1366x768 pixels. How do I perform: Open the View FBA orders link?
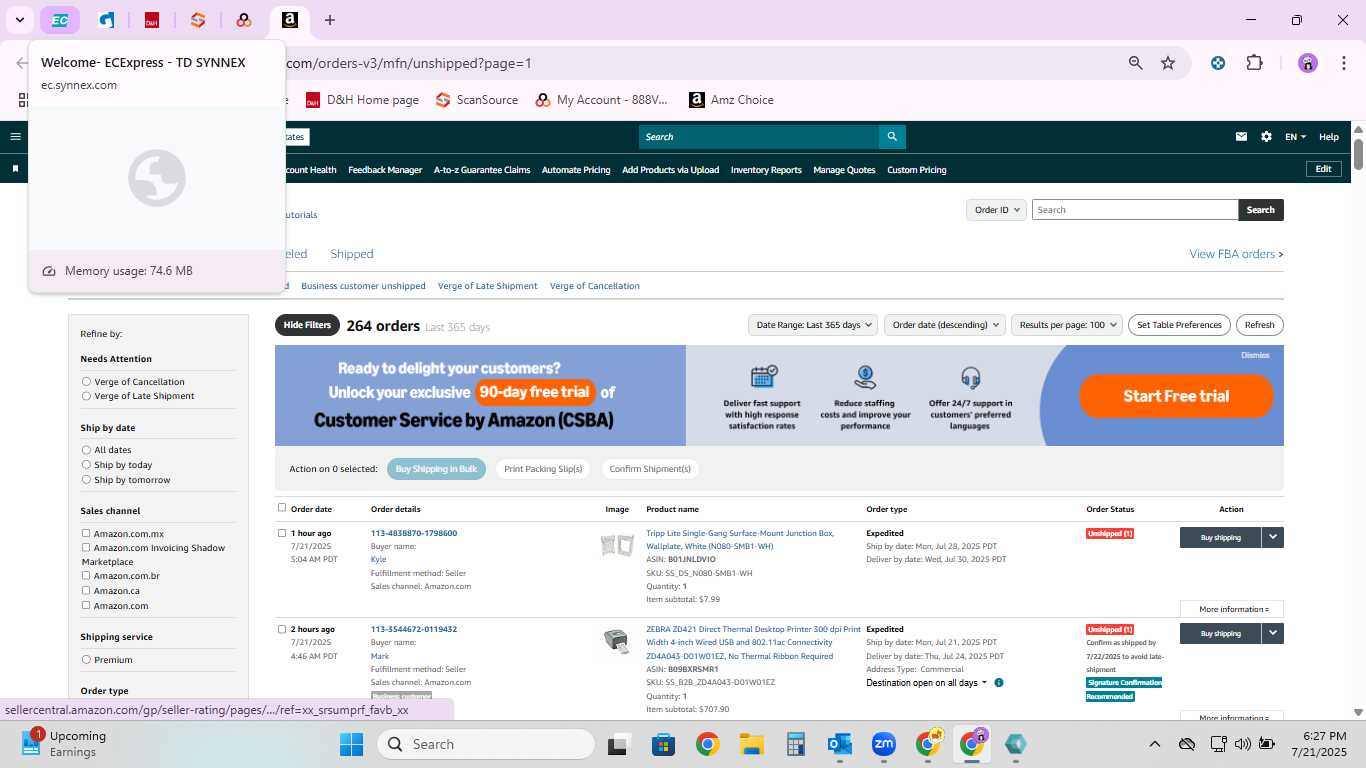(1236, 254)
